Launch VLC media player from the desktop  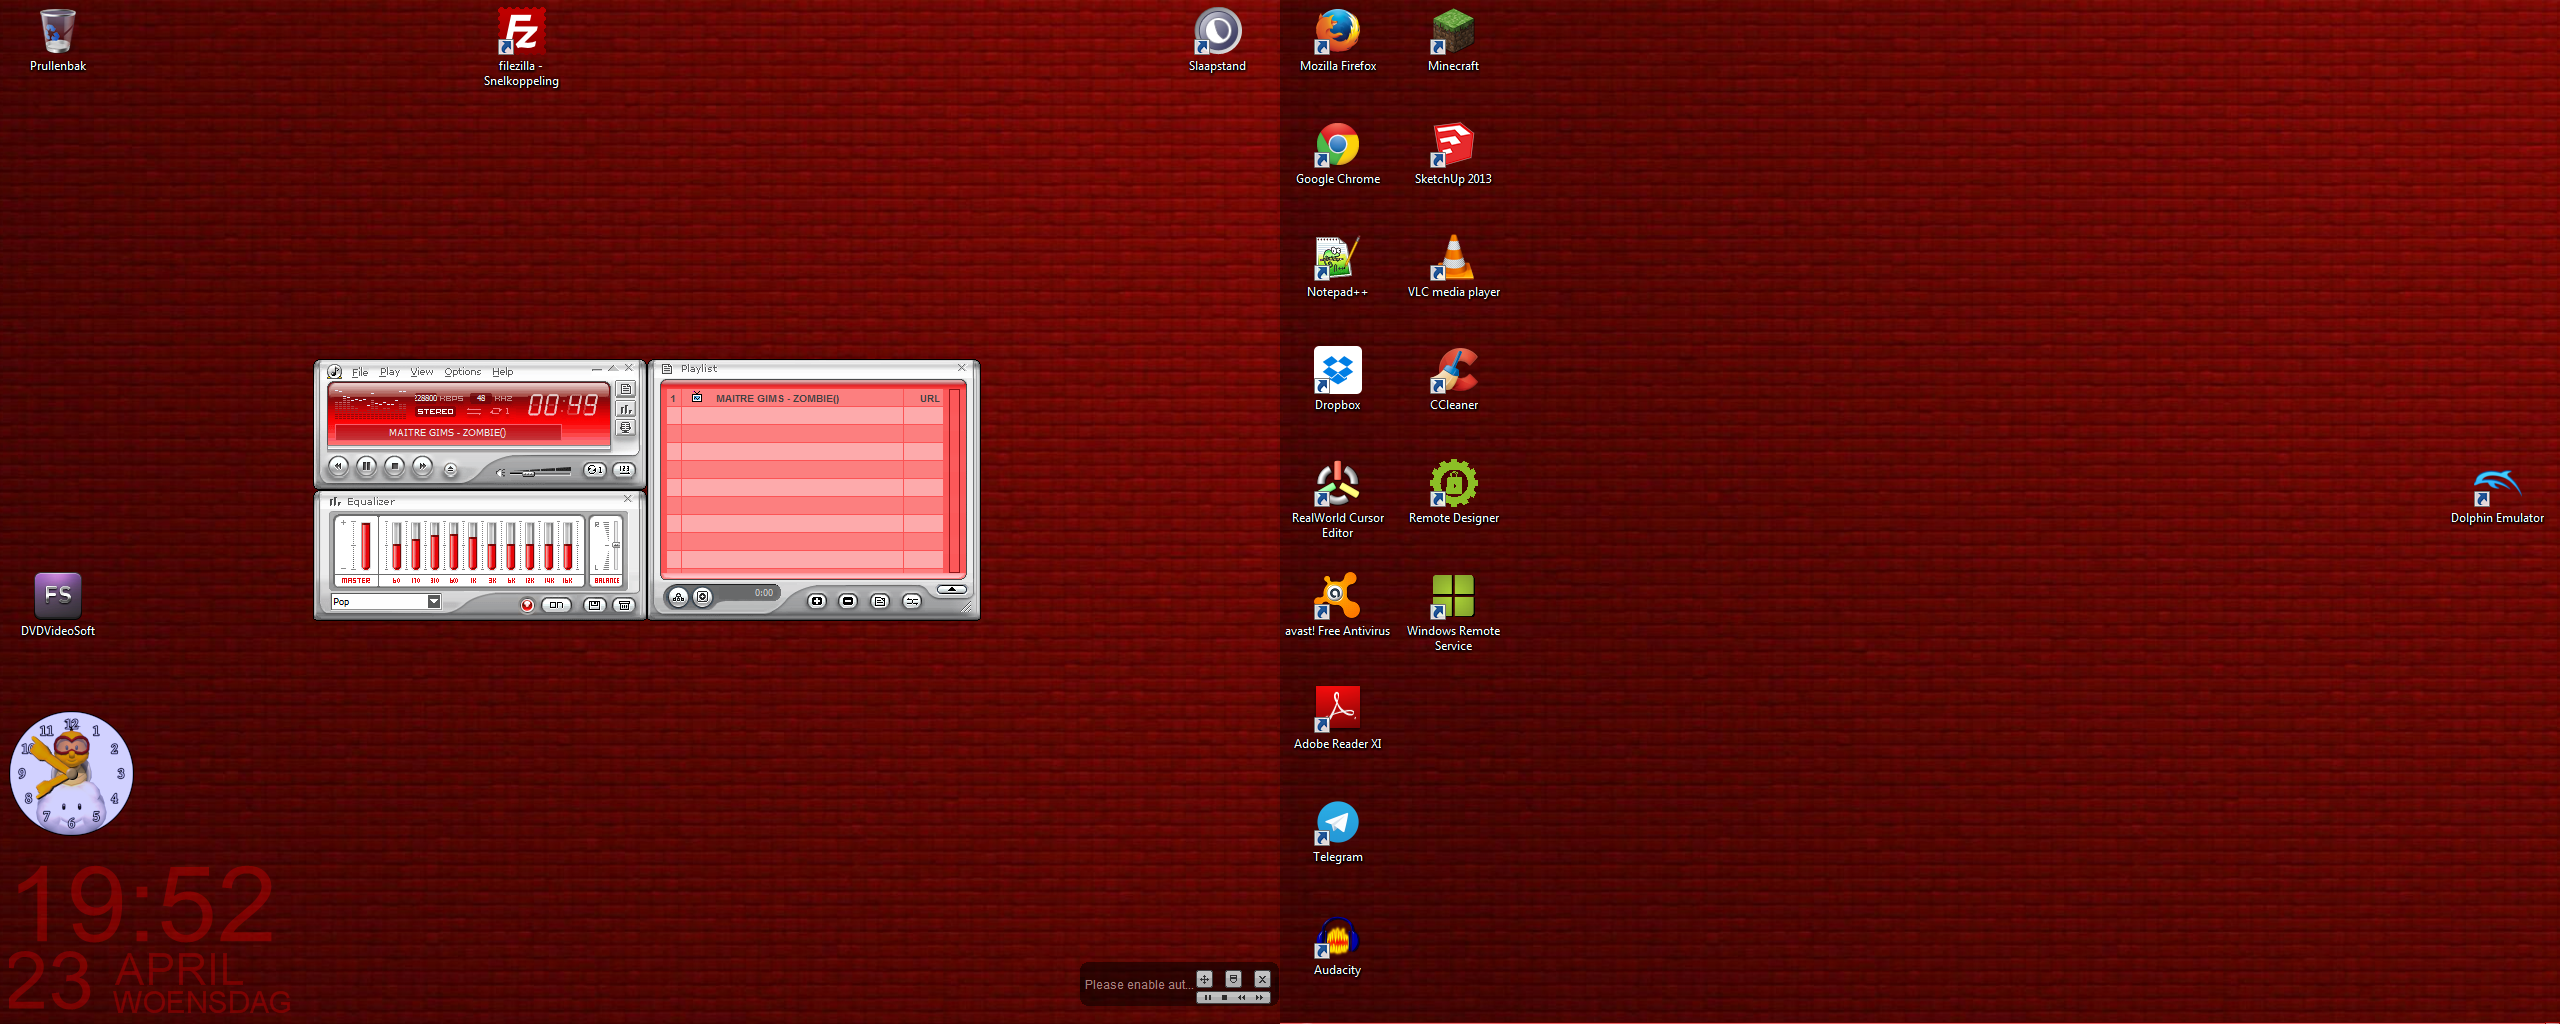tap(1453, 260)
